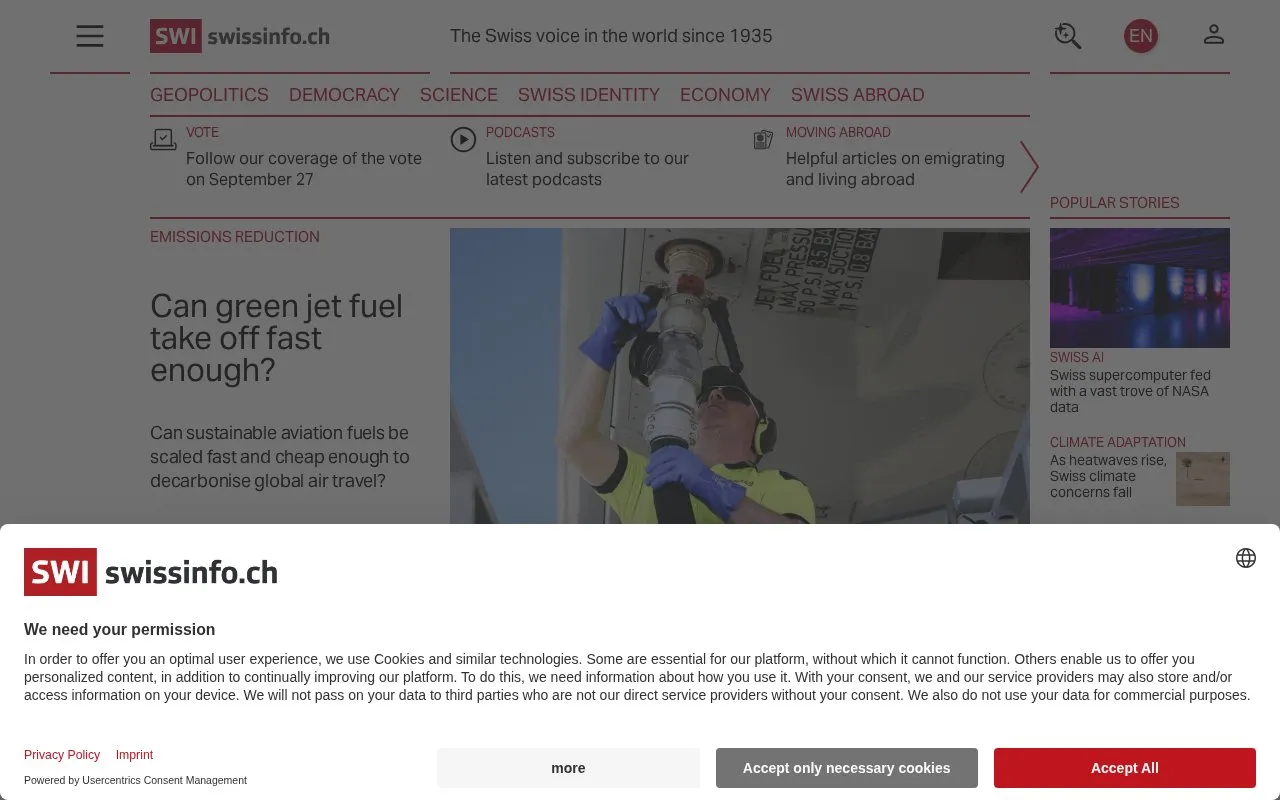Open the September 27 vote coverage link
Screen dimensions: 1280x800
click(x=304, y=169)
